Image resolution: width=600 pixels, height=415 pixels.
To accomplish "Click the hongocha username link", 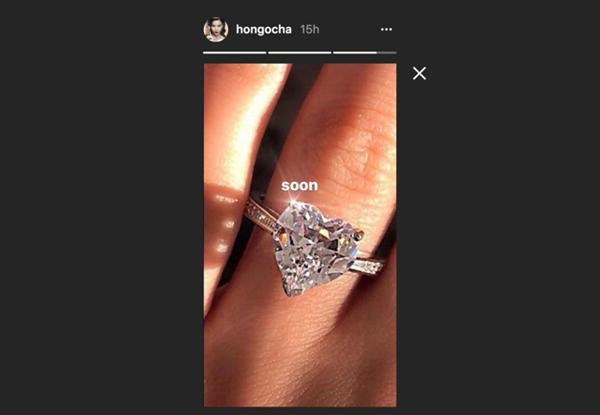I will click(x=264, y=29).
